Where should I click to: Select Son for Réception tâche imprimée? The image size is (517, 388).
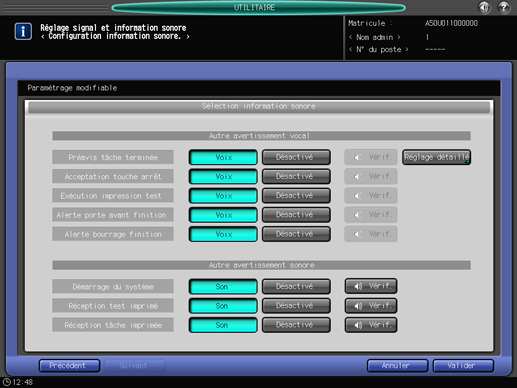[x=223, y=325]
